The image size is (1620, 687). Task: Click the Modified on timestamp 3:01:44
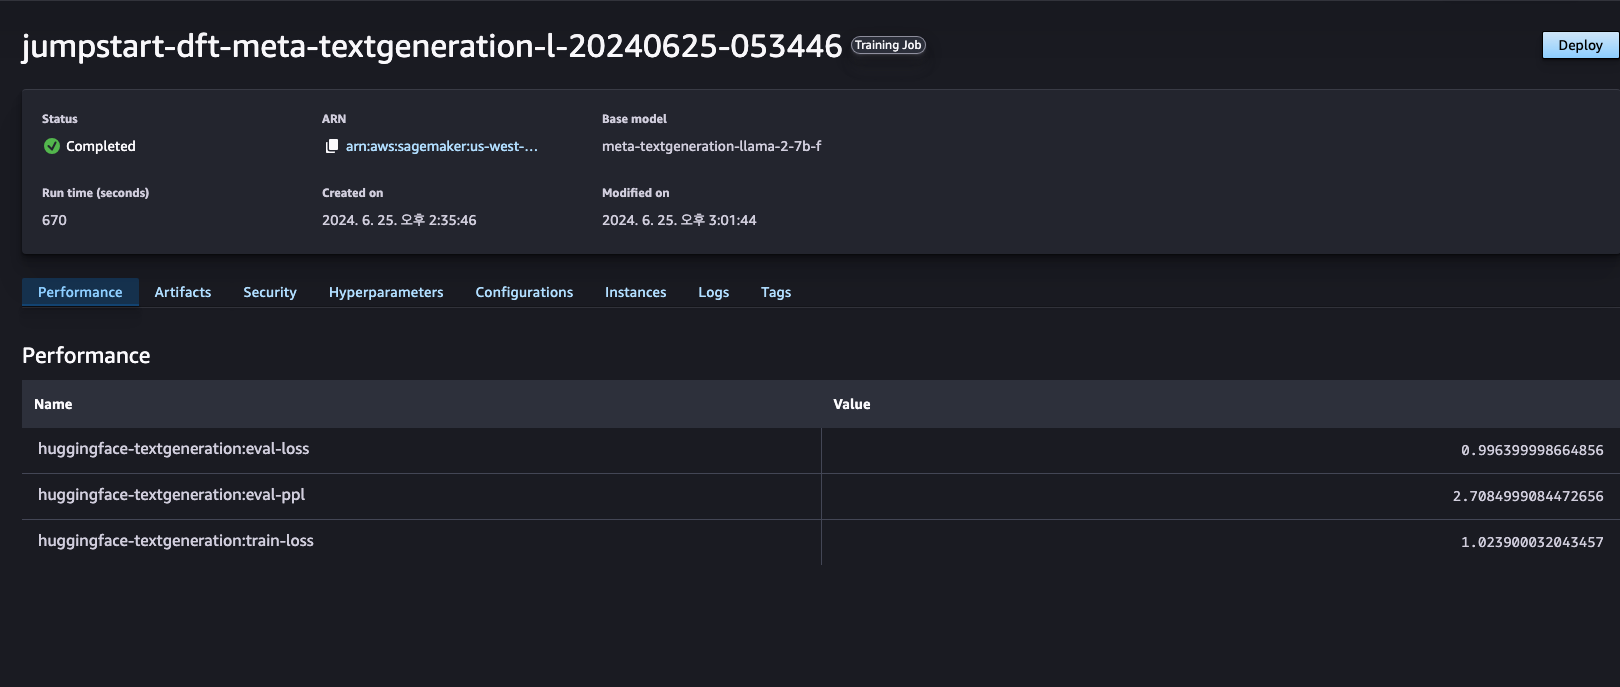coord(679,220)
